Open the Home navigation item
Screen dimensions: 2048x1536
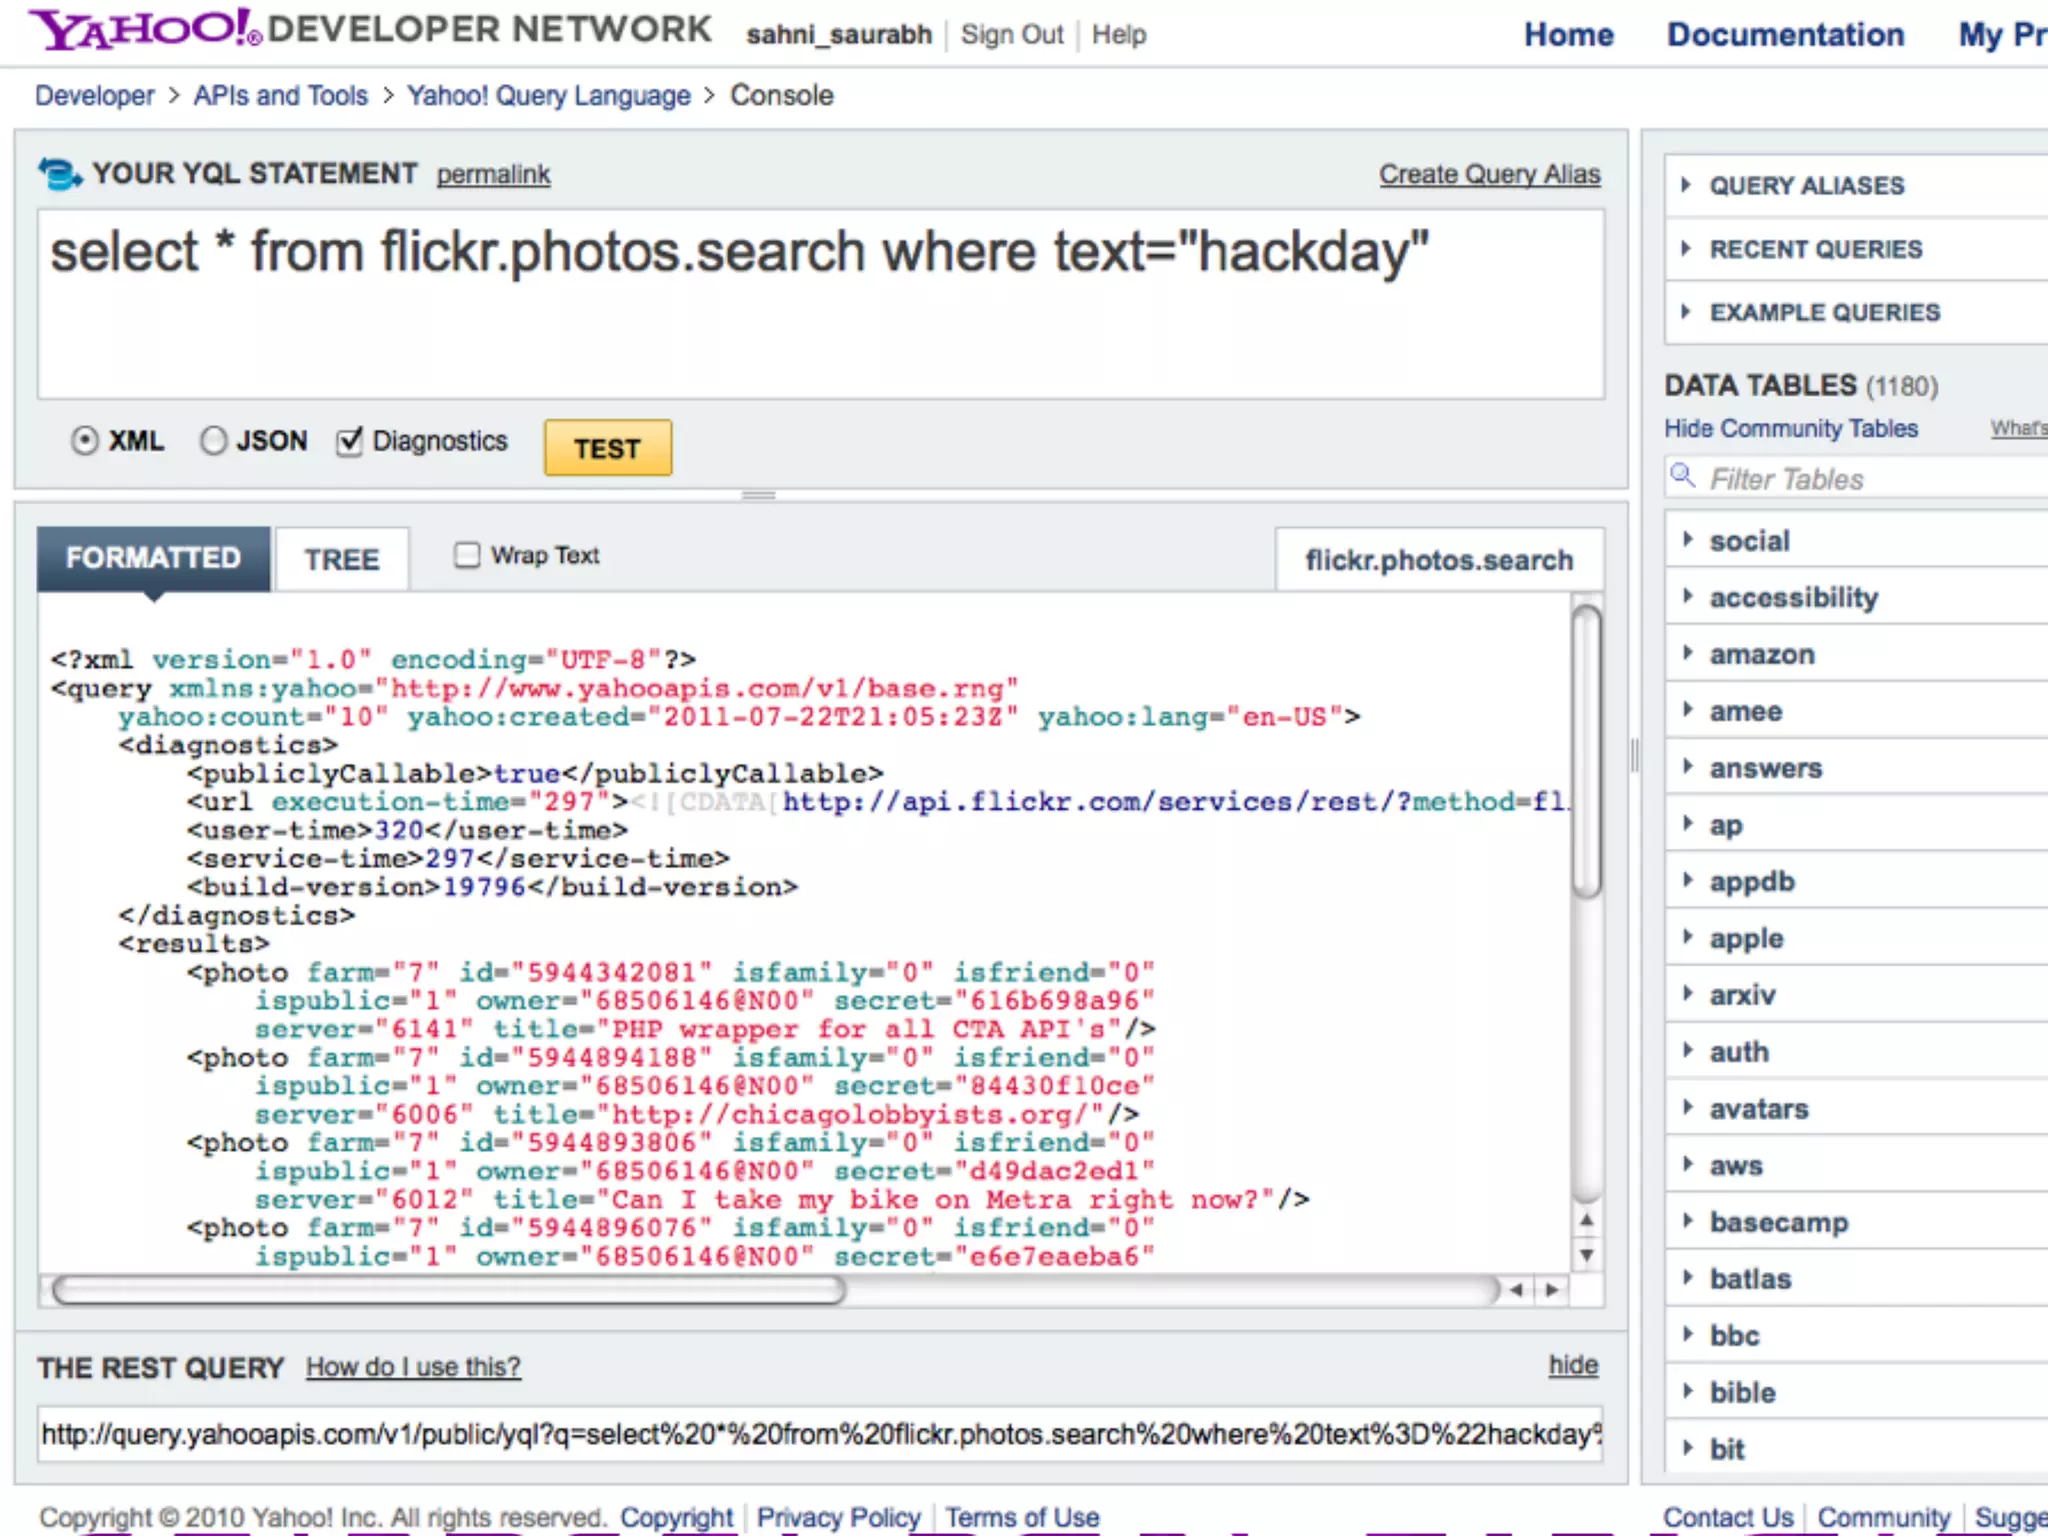[x=1568, y=35]
